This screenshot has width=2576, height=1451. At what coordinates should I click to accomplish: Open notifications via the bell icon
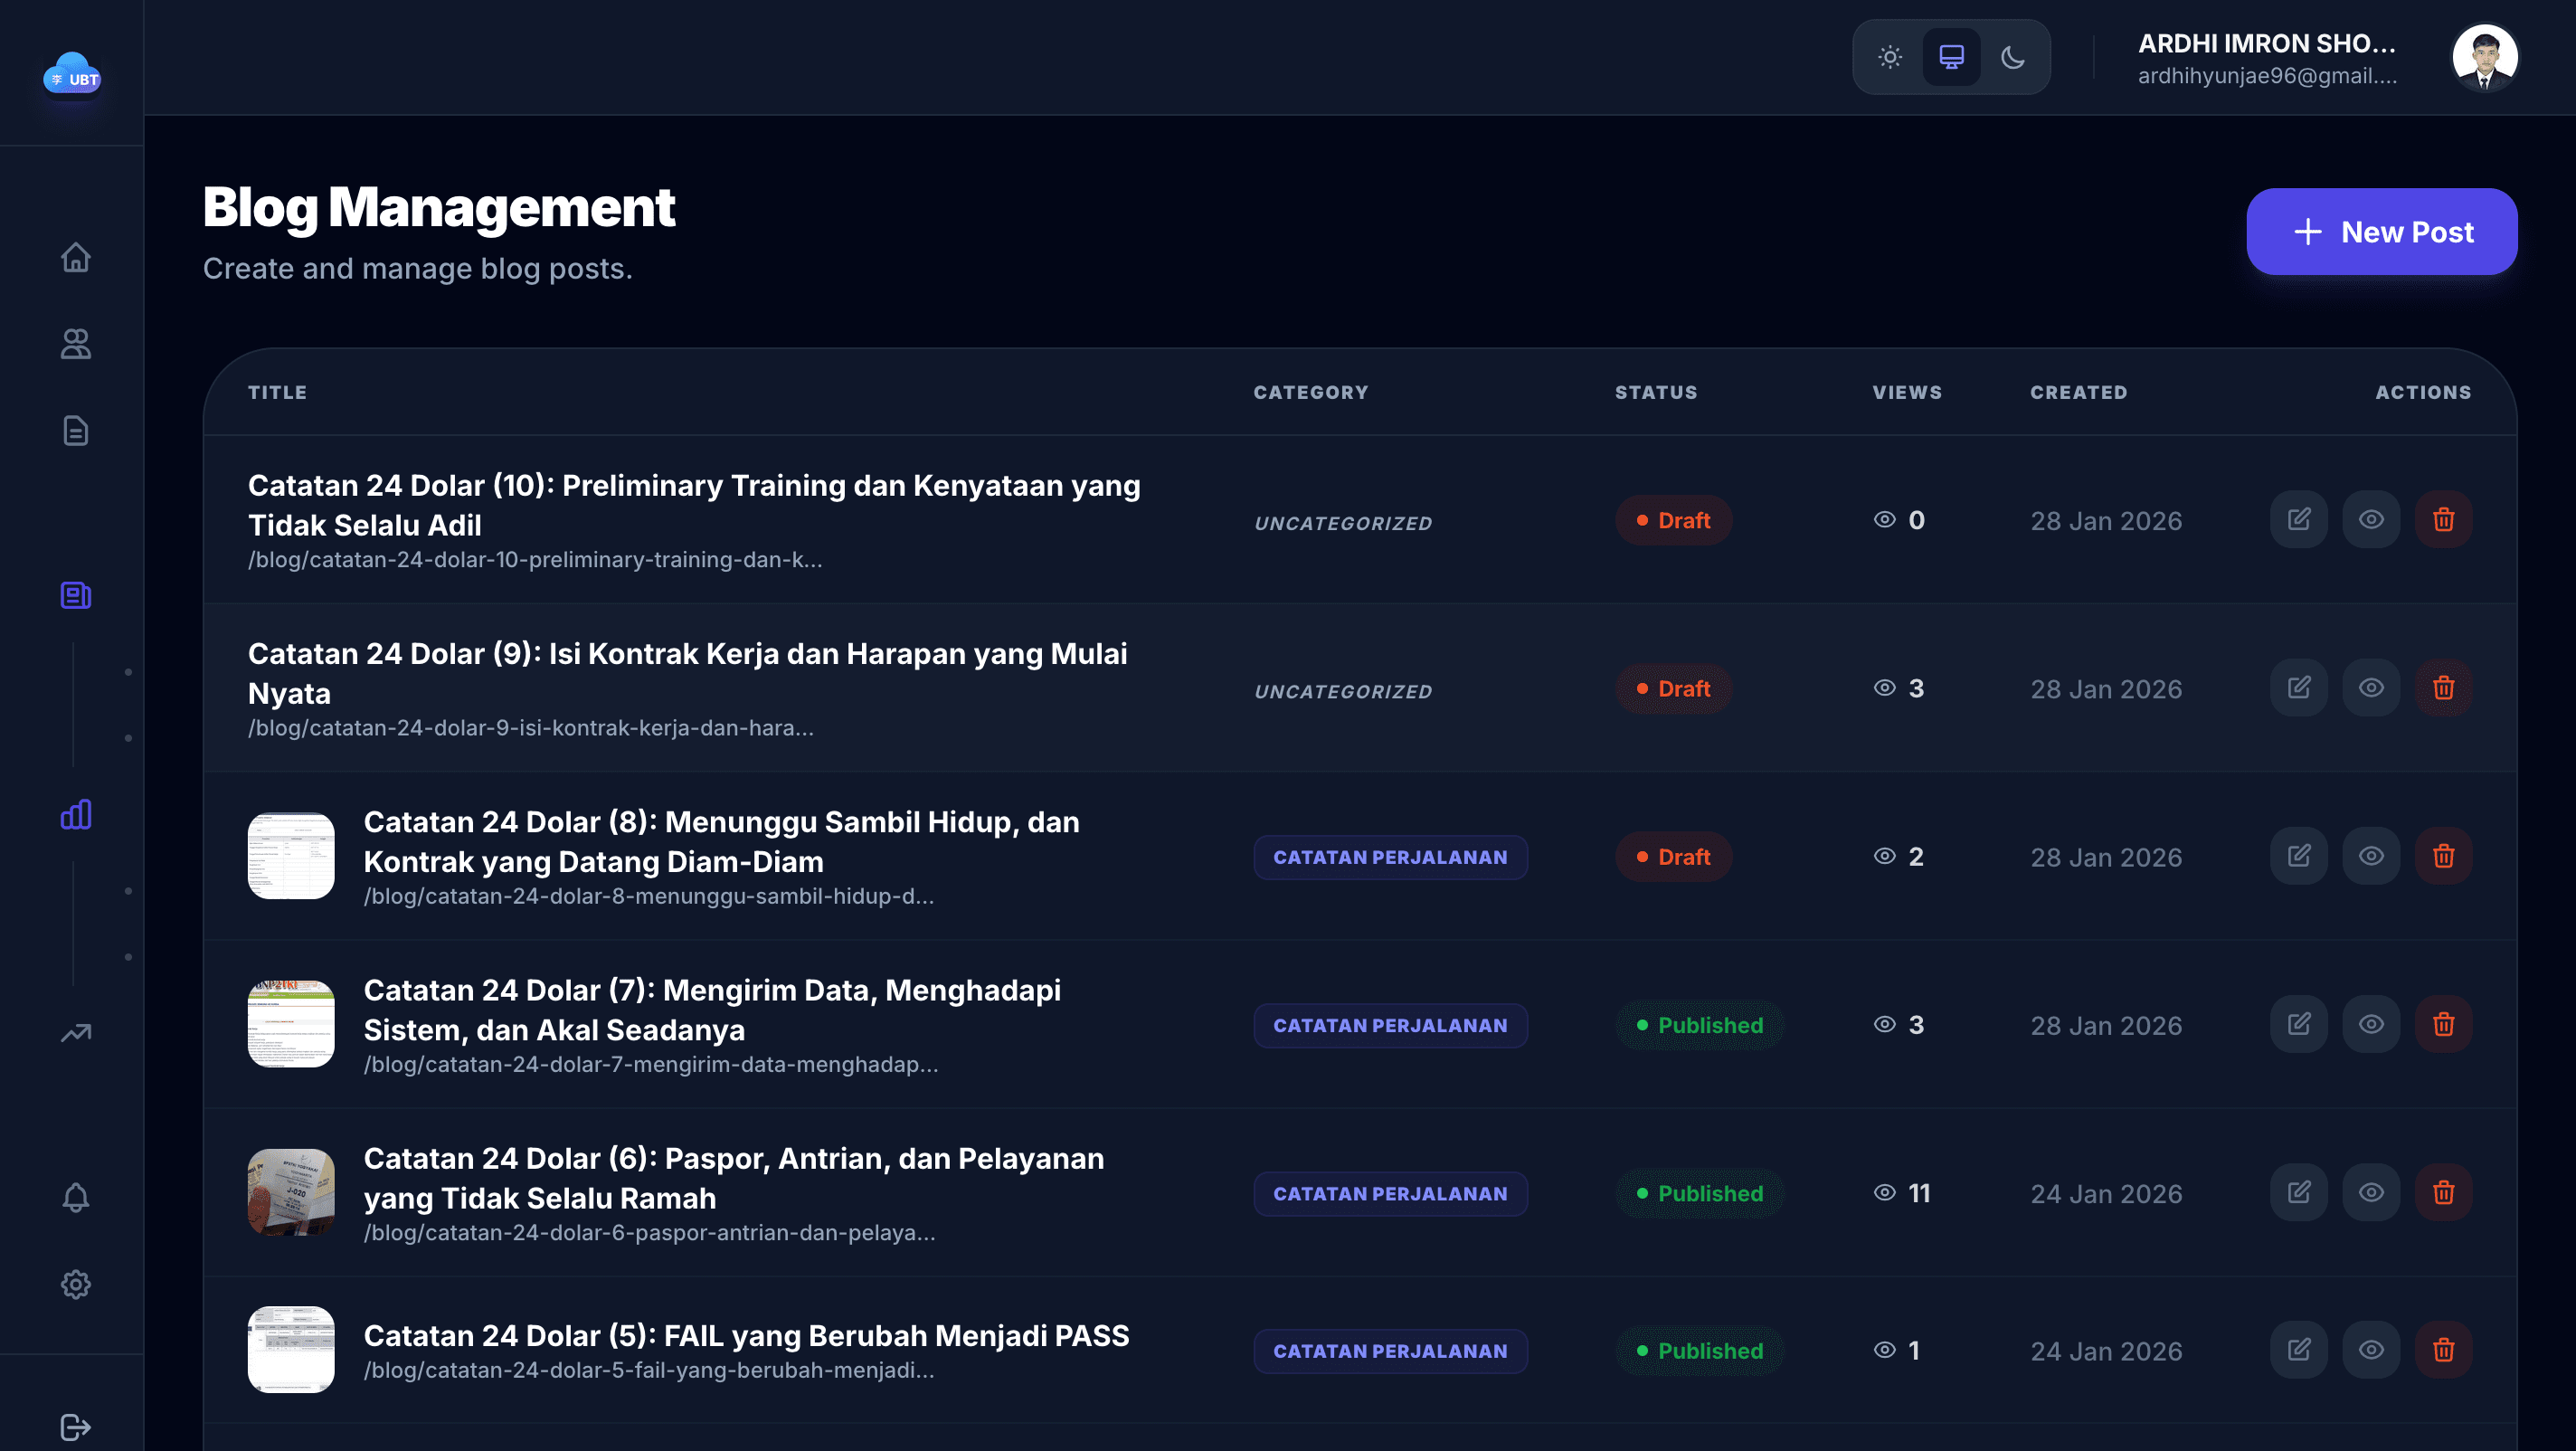point(75,1197)
